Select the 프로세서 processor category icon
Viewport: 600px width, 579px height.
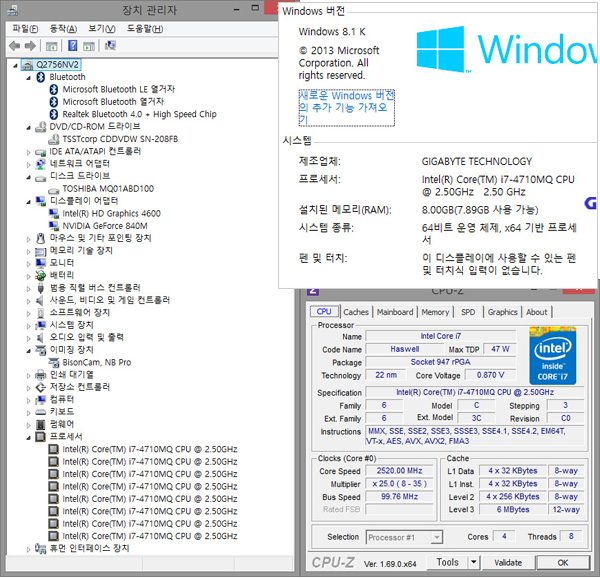click(41, 437)
